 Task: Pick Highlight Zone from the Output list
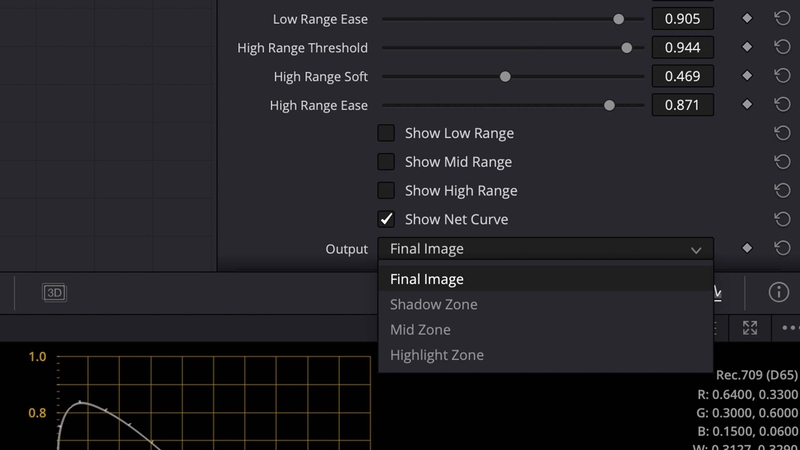(437, 355)
